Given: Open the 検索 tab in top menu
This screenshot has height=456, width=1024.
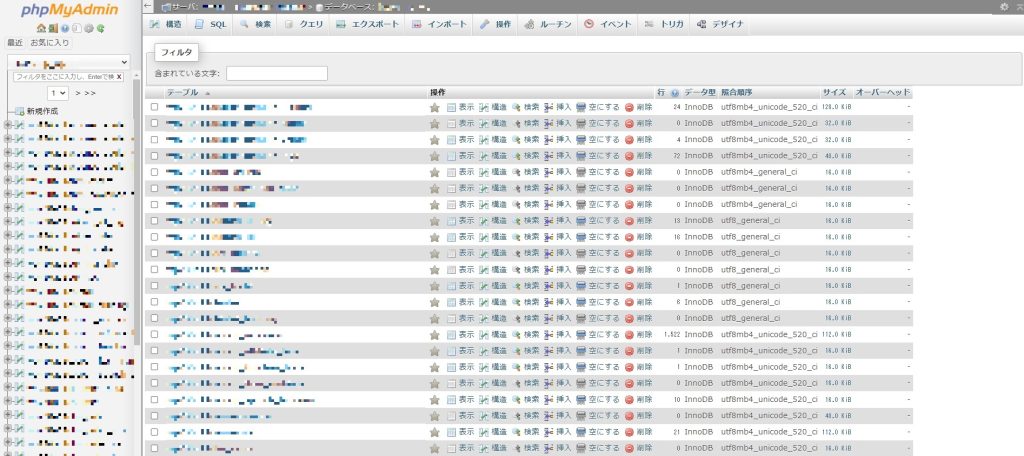Looking at the screenshot, I should tap(255, 24).
